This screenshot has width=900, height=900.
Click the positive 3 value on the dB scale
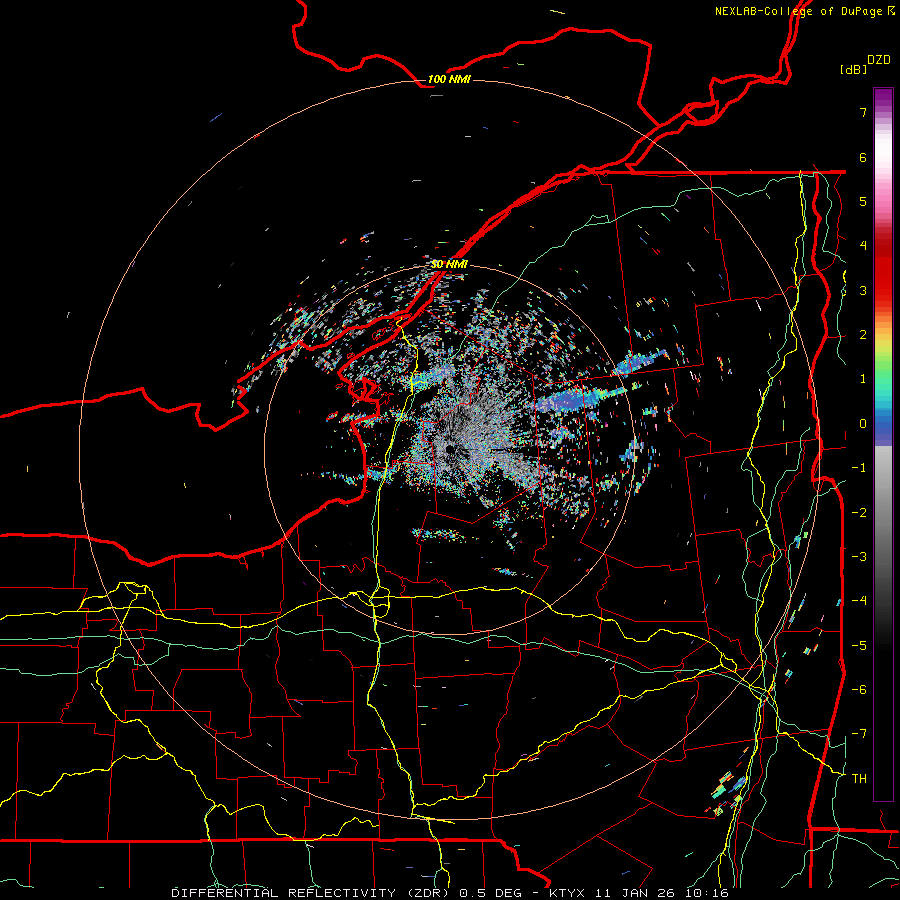[863, 290]
